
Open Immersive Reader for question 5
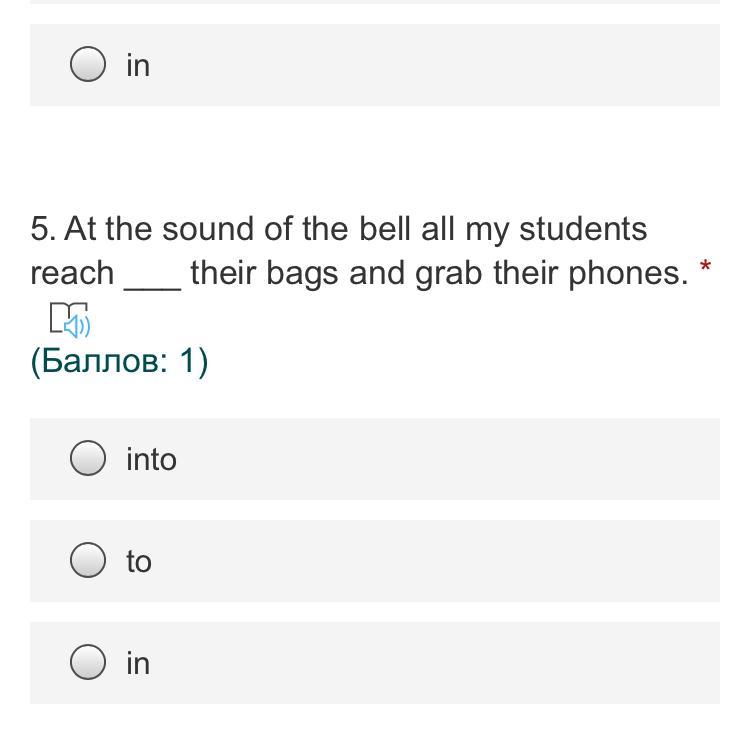click(x=69, y=320)
